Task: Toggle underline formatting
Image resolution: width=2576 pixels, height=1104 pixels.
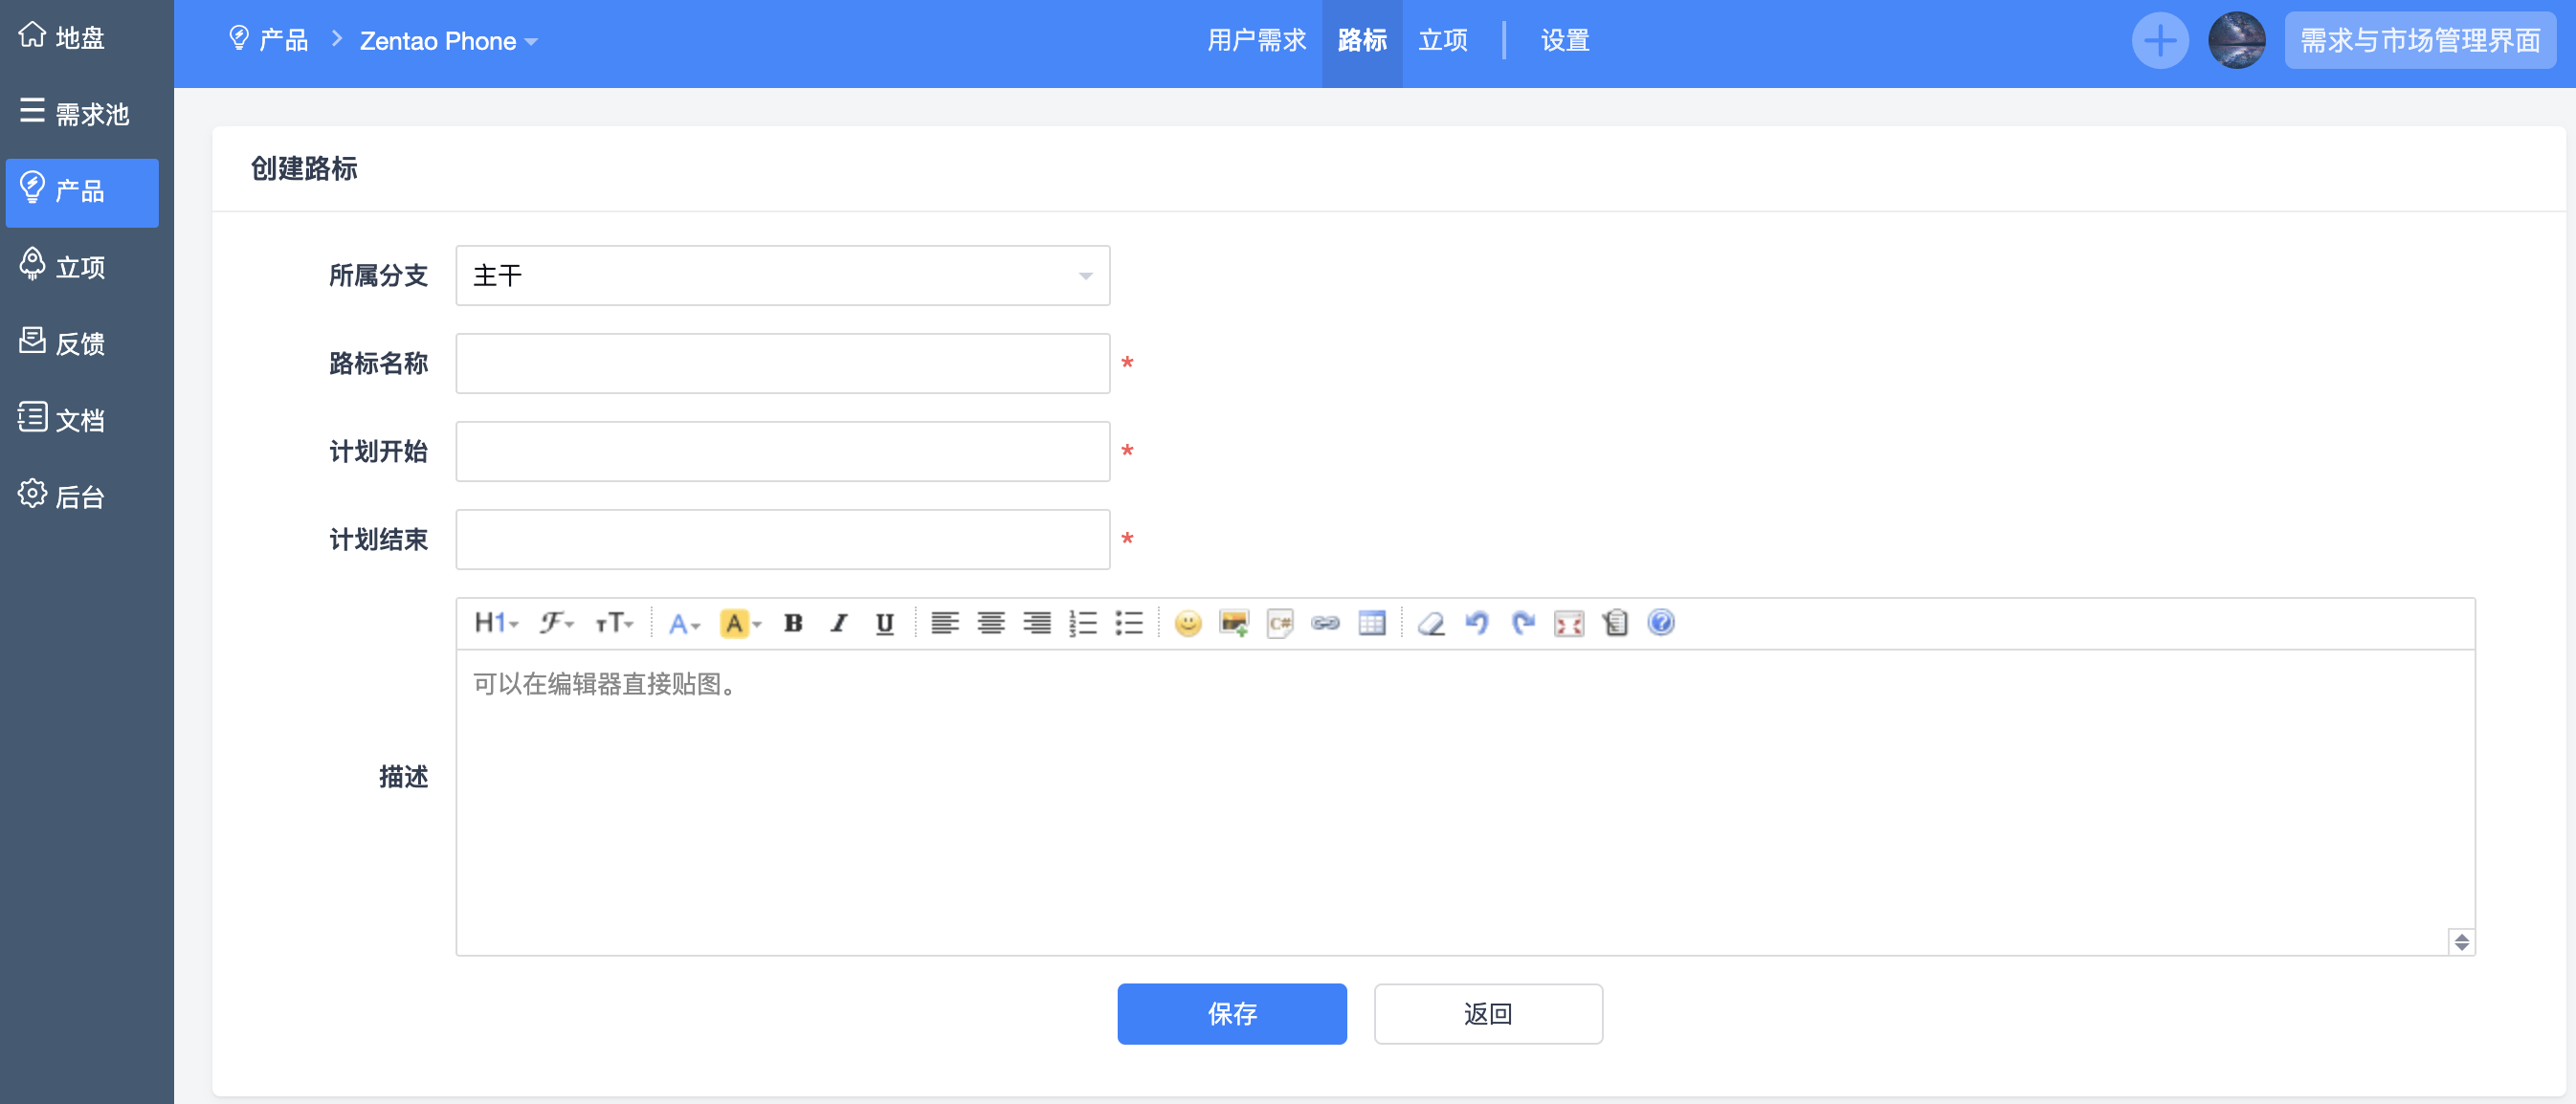Action: (884, 624)
